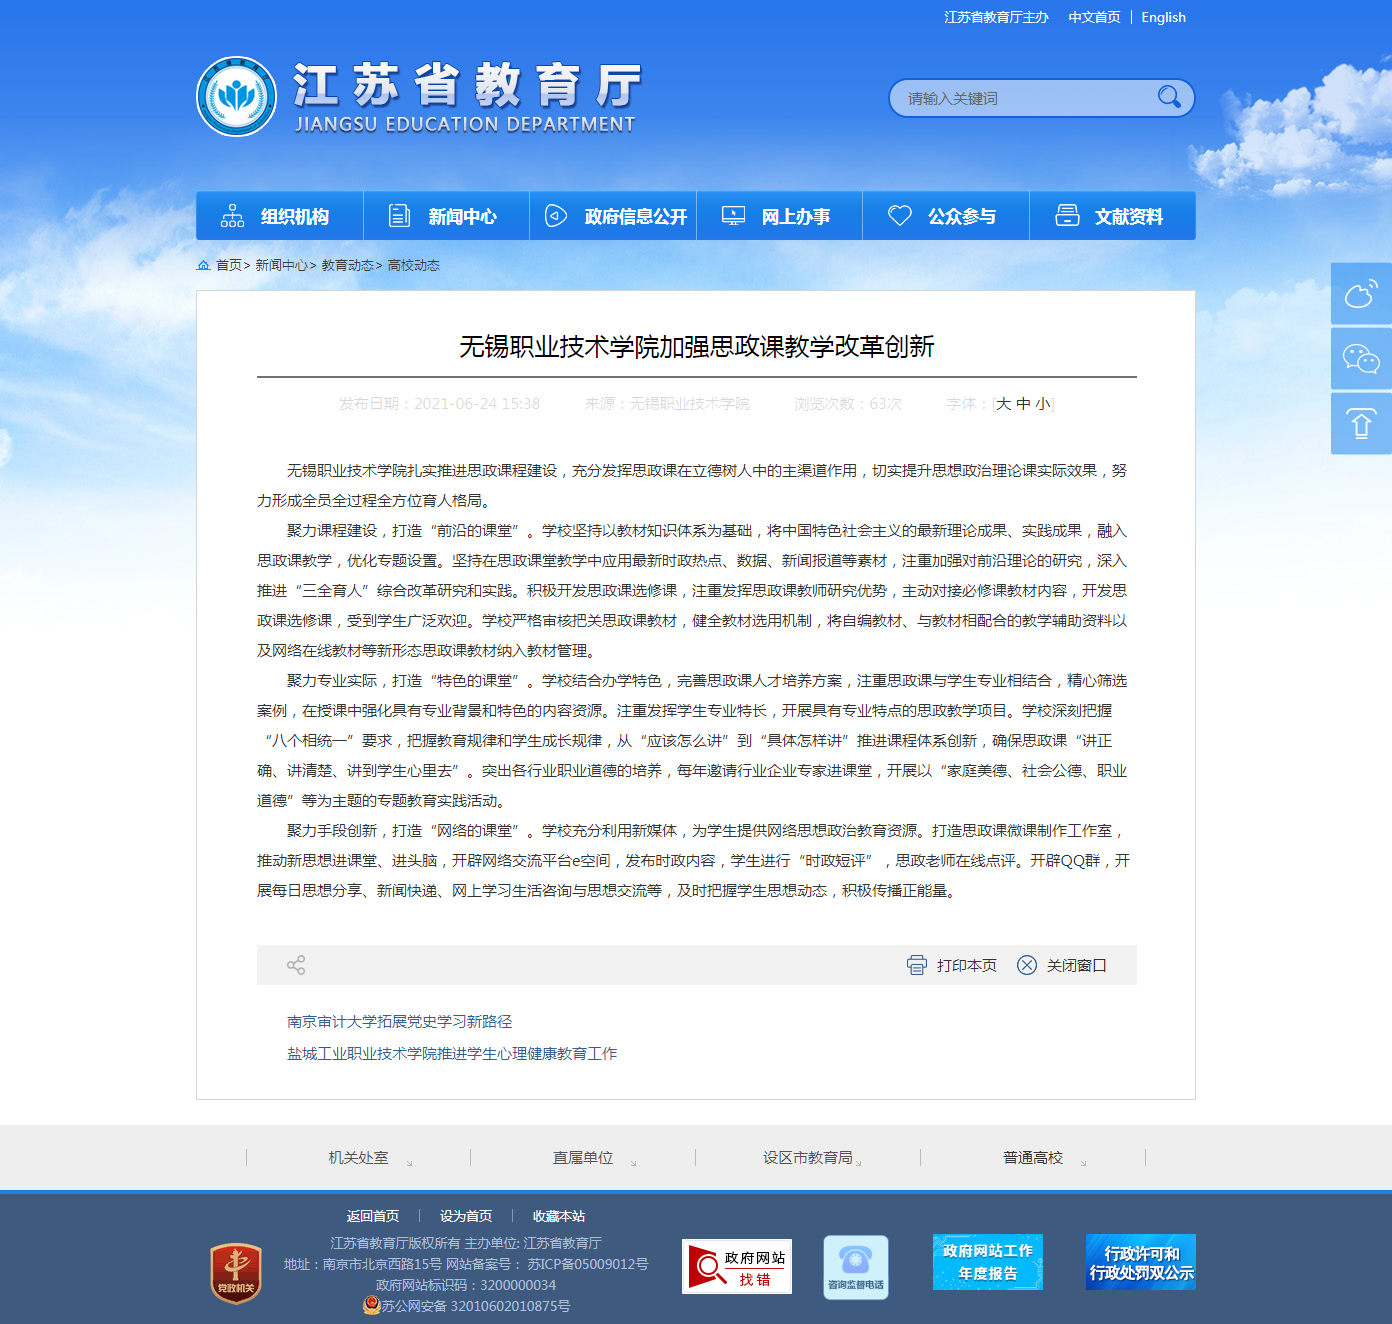The height and width of the screenshot is (1324, 1392).
Task: Set font size to small (小)
Action: pos(1042,404)
